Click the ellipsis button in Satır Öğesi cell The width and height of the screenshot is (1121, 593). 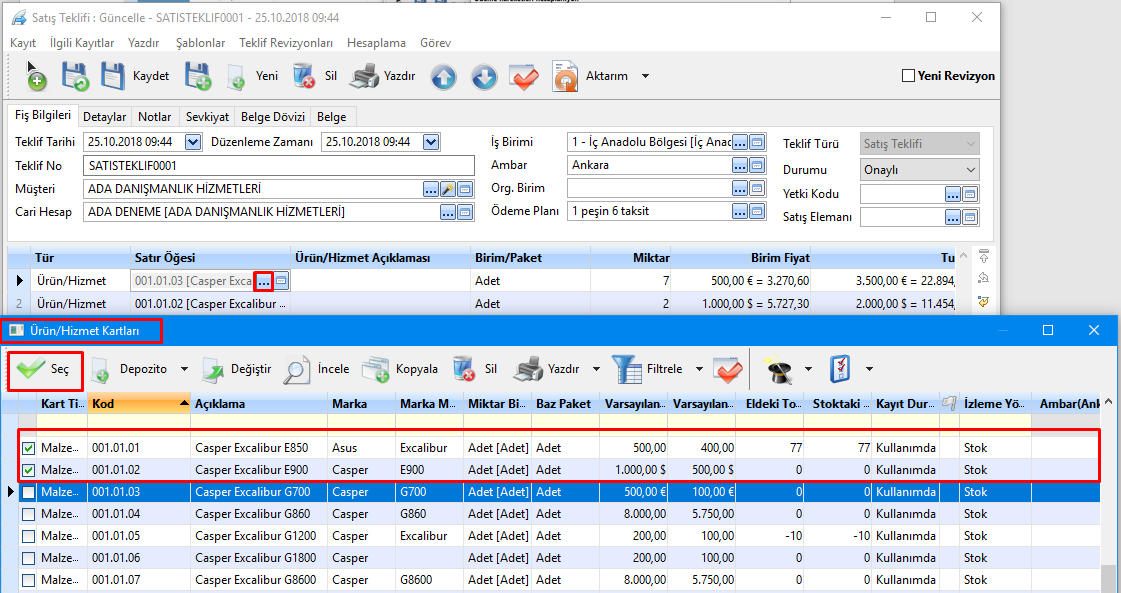pyautogui.click(x=264, y=281)
